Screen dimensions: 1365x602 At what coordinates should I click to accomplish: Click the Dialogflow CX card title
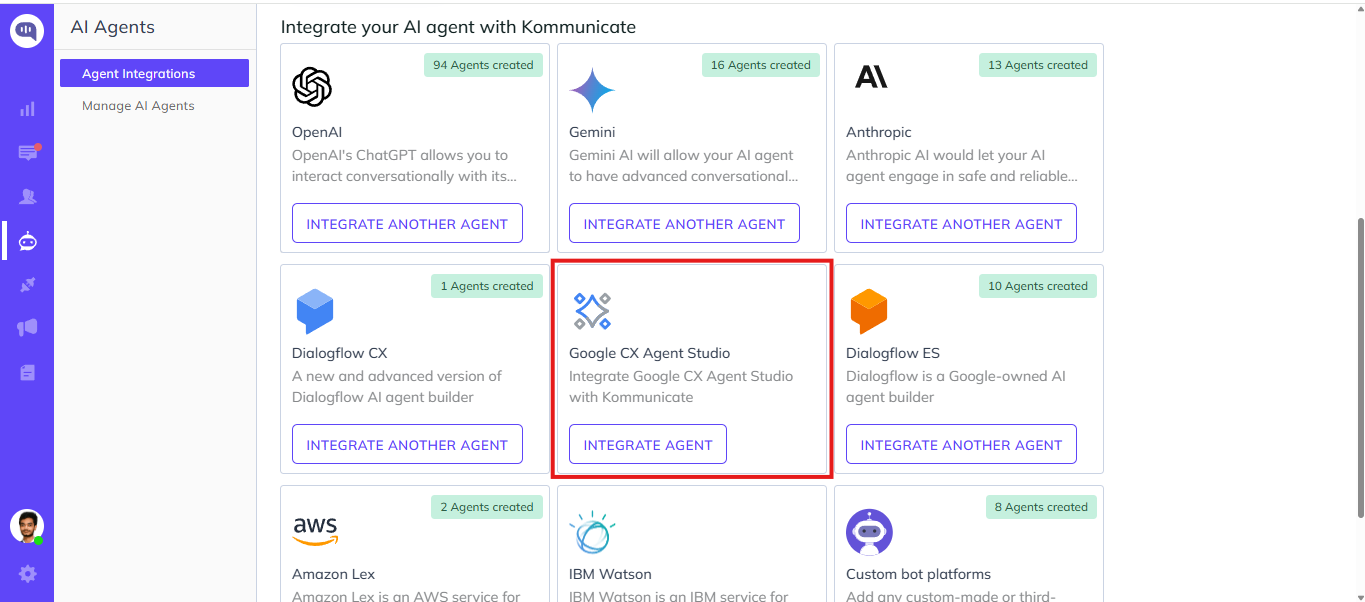(339, 353)
